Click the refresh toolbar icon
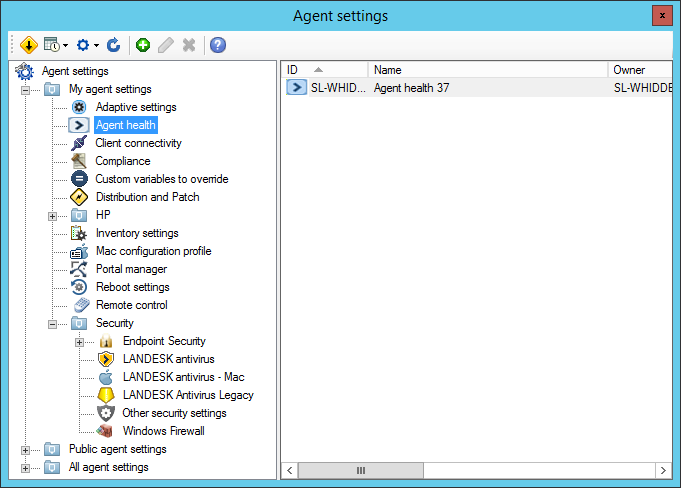The width and height of the screenshot is (681, 488). [113, 45]
